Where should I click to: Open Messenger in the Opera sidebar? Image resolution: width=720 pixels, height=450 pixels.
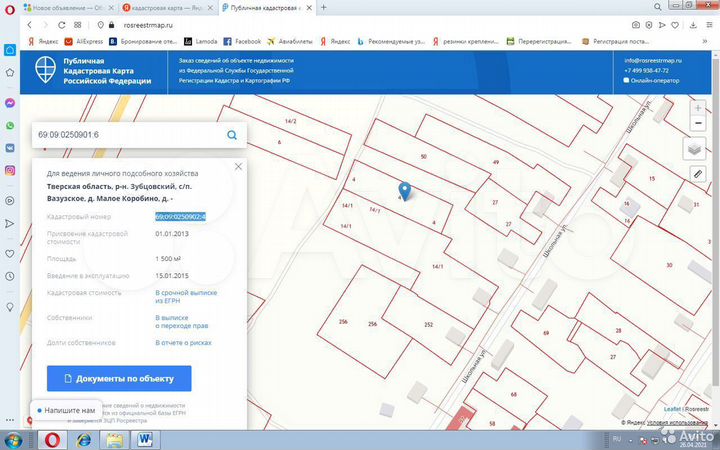(10, 103)
